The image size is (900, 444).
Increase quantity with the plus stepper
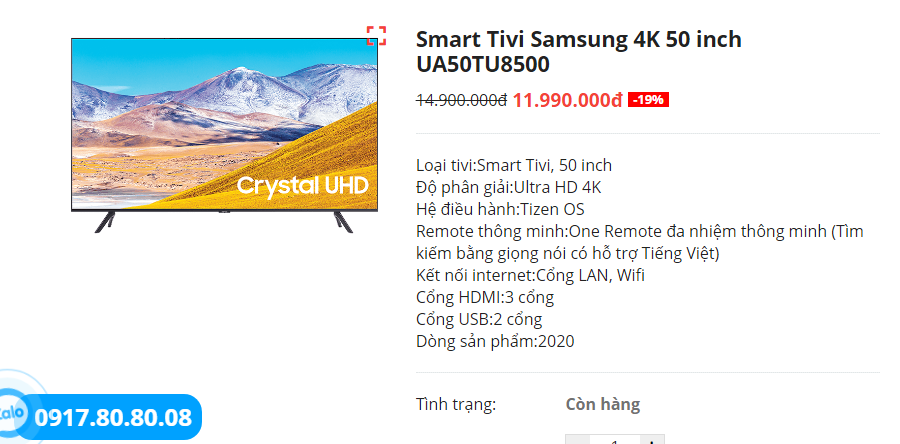(652, 441)
